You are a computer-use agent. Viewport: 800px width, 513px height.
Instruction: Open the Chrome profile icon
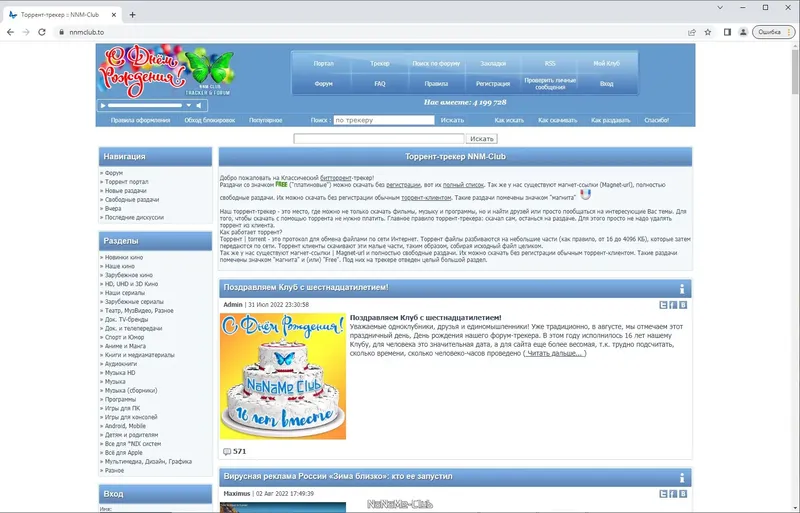[x=743, y=32]
